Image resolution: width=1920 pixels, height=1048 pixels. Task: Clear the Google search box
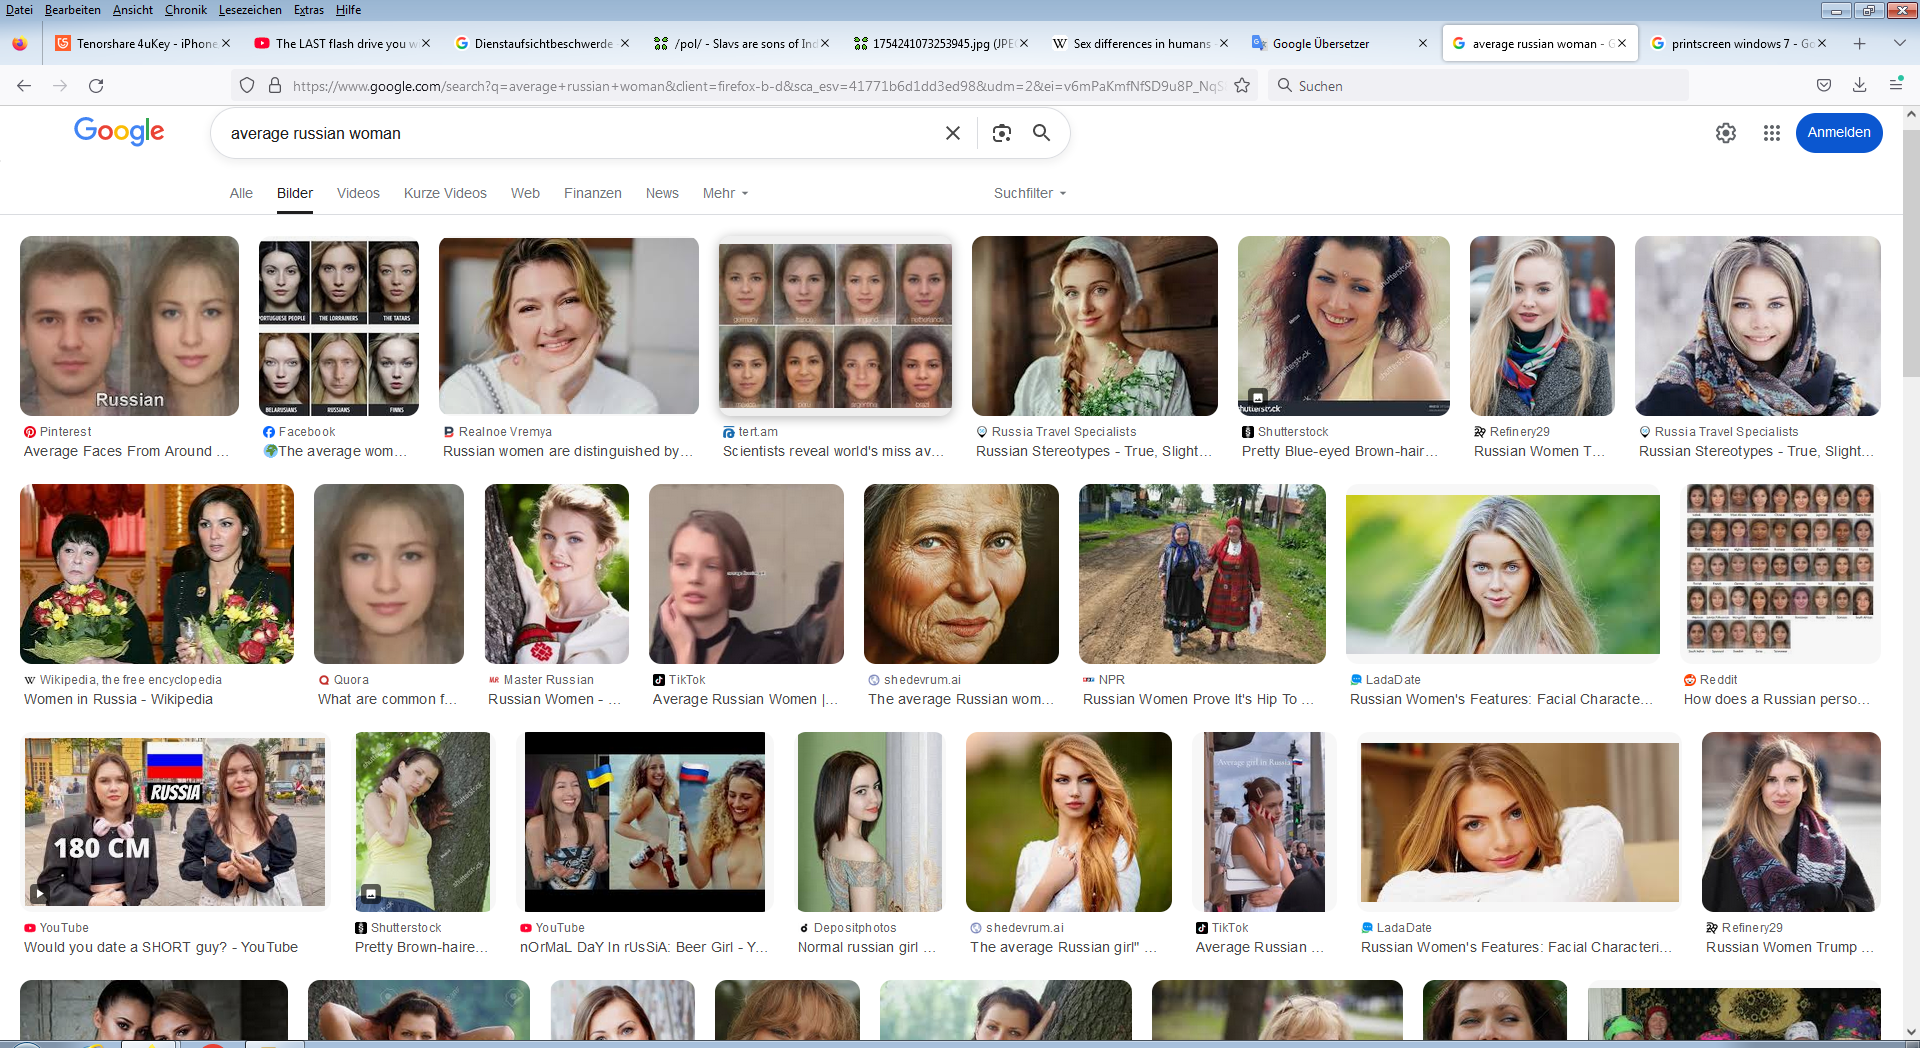953,133
